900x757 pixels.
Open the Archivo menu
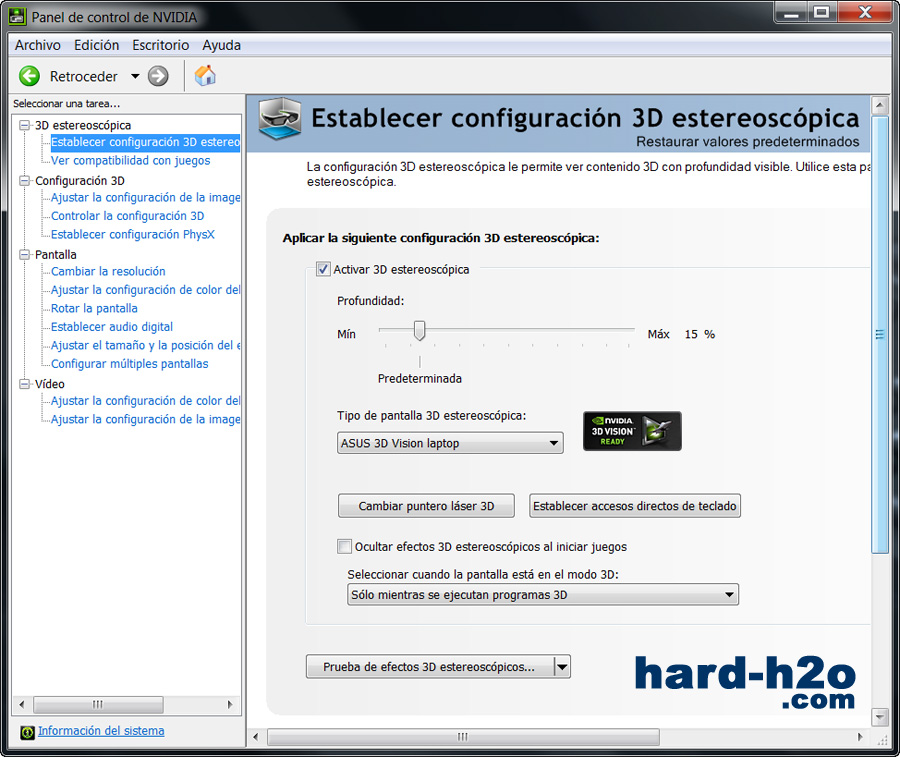point(37,45)
